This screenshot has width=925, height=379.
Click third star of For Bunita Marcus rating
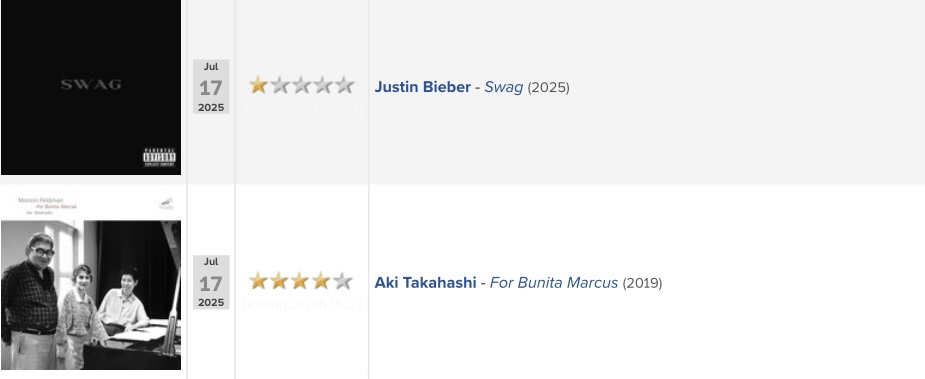[300, 280]
